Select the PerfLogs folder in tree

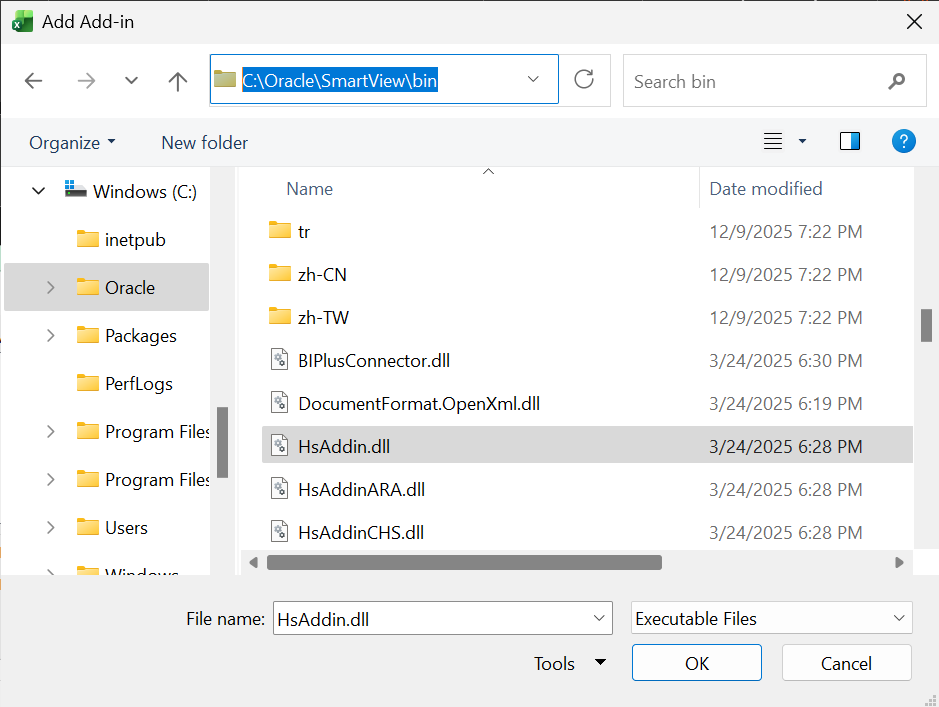(125, 384)
